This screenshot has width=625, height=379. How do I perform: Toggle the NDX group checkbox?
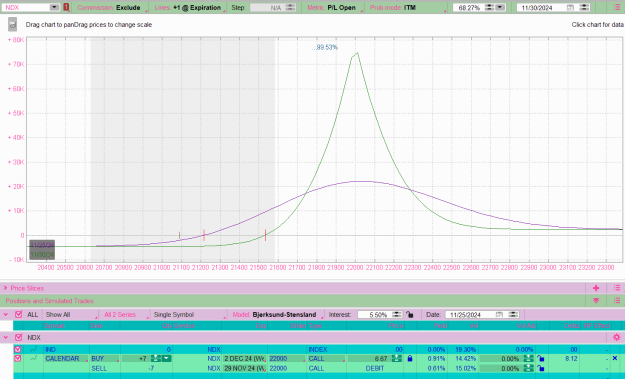click(18, 338)
